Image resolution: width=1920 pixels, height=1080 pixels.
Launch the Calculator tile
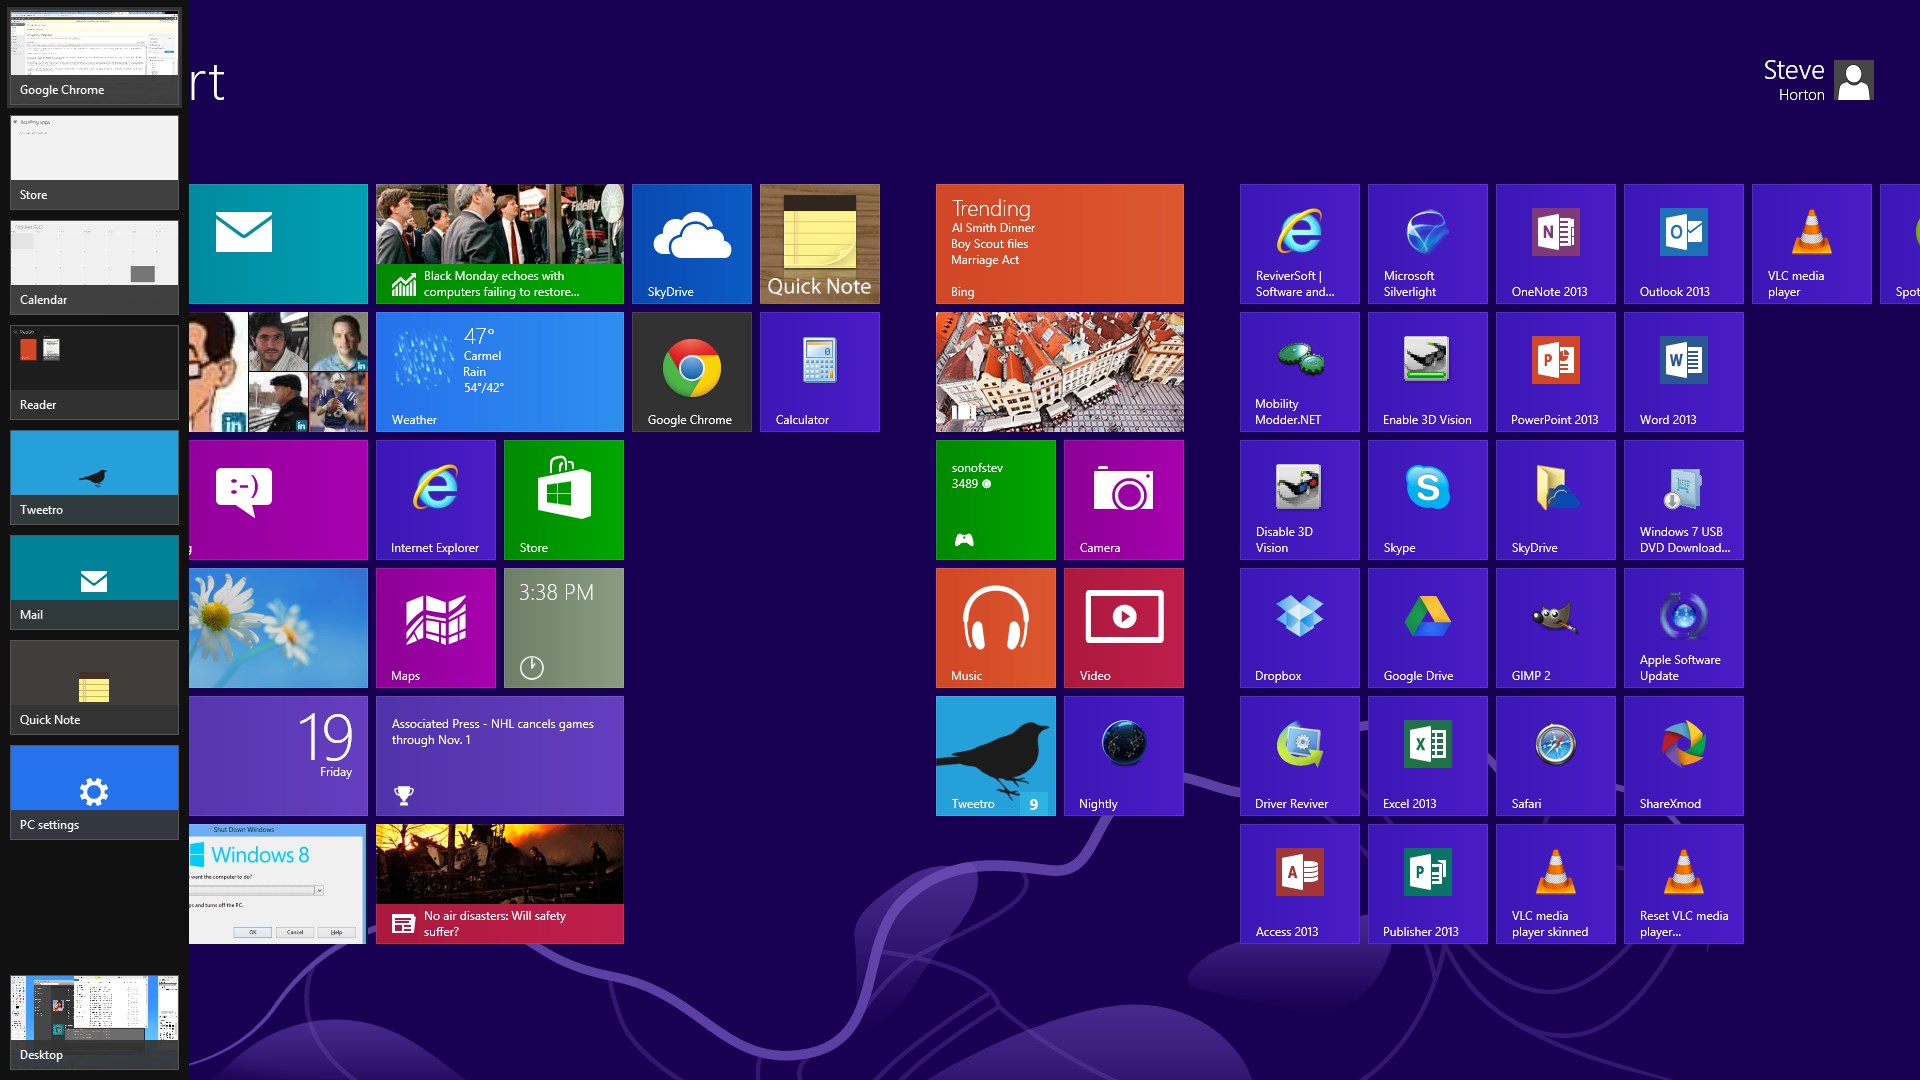pos(820,372)
